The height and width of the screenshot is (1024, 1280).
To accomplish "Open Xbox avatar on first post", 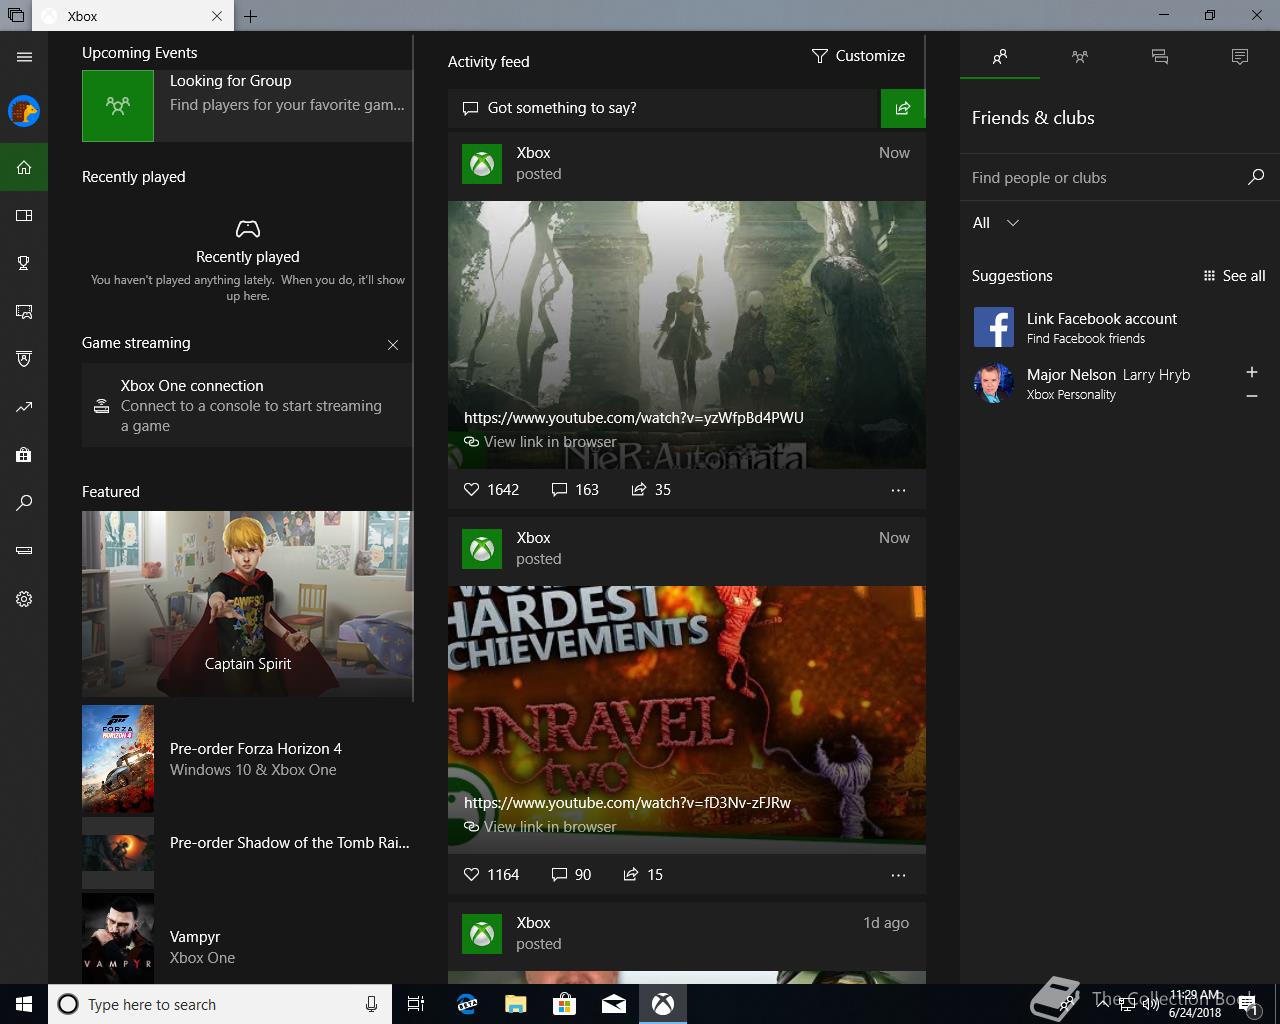I will [482, 164].
